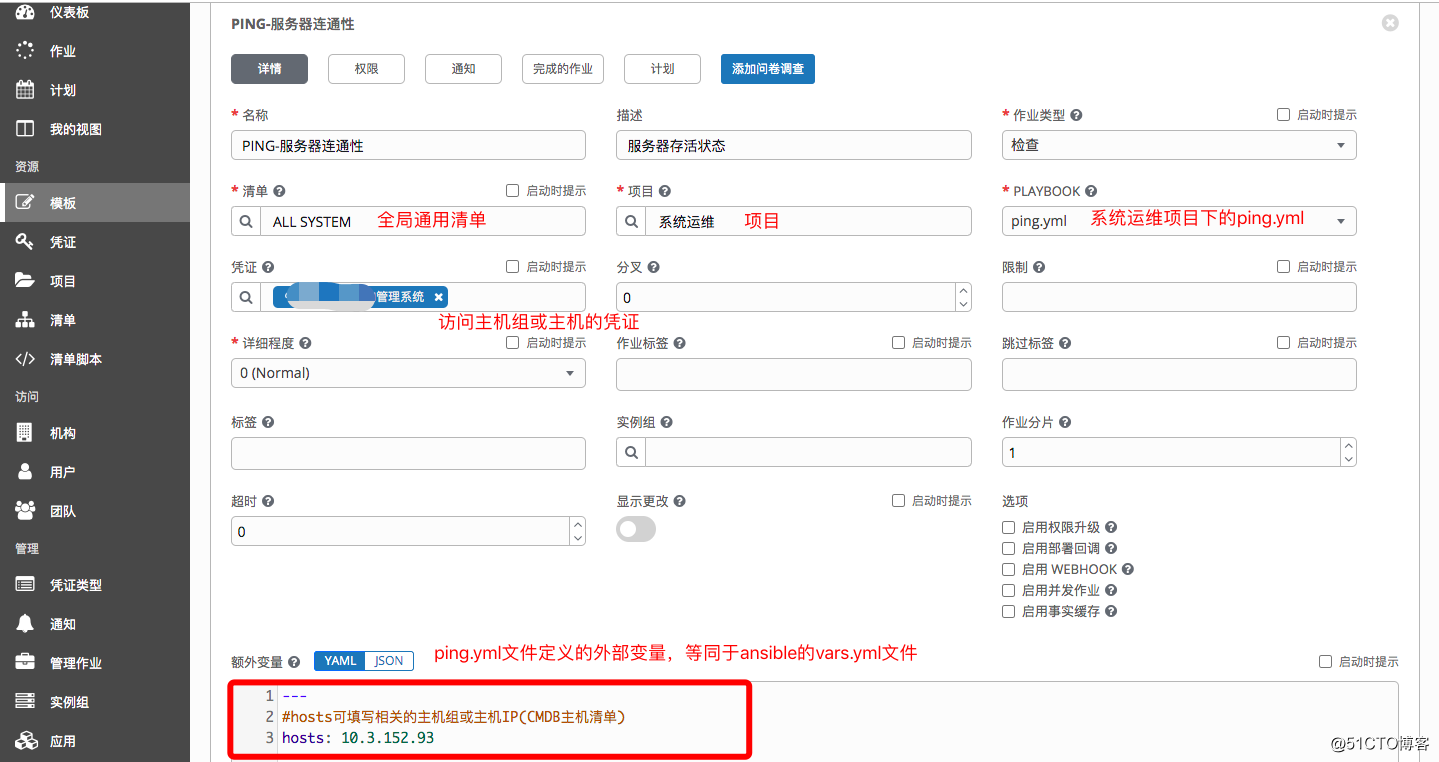Click the 项目 folder icon in sidebar
This screenshot has height=762, width=1439.
(25, 281)
